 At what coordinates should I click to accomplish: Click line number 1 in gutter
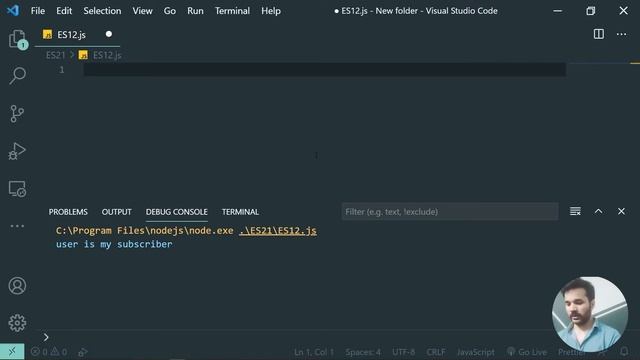click(x=62, y=70)
